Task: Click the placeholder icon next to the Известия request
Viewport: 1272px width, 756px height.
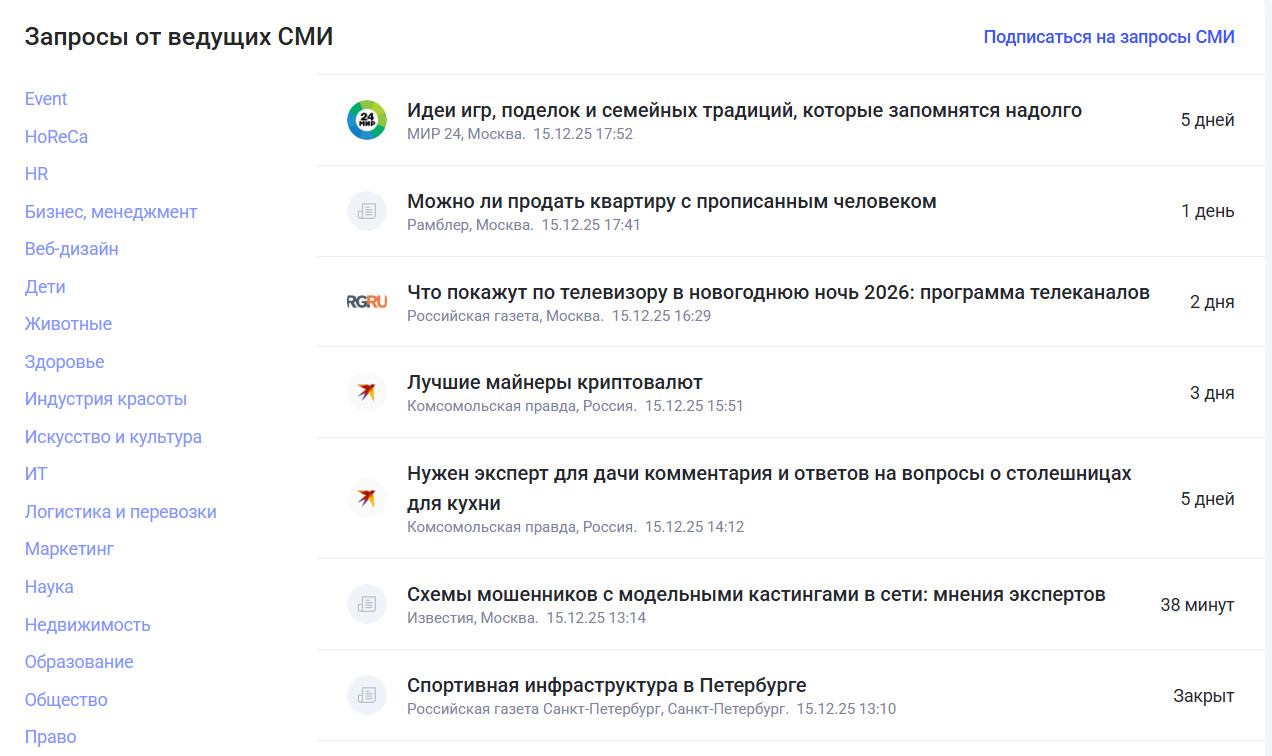Action: (367, 604)
